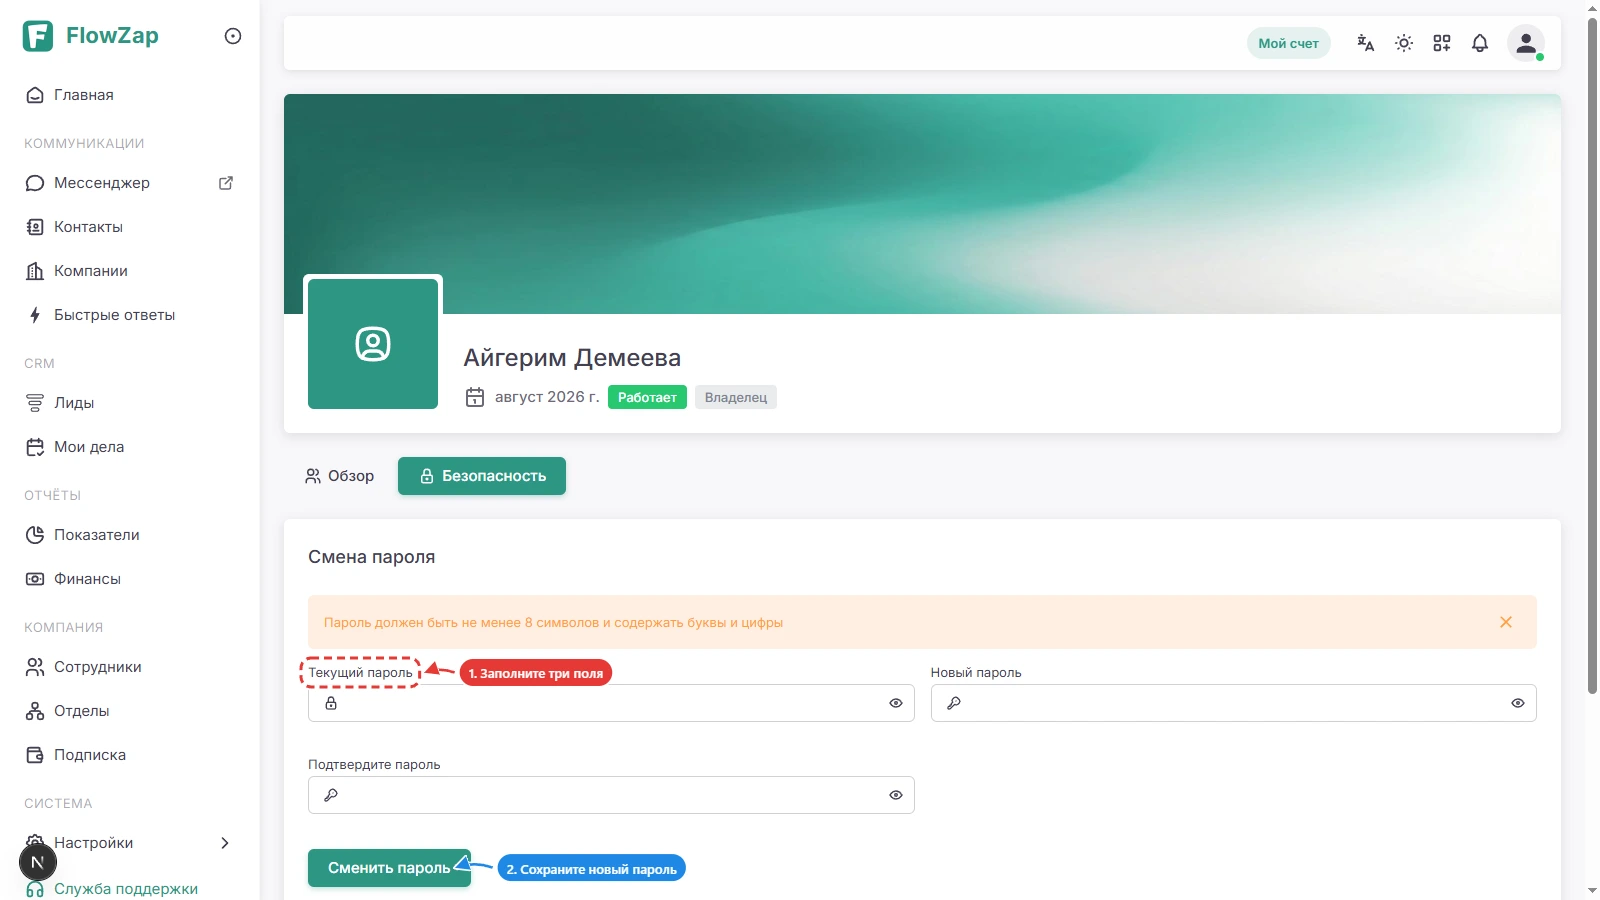This screenshot has height=900, width=1600.
Task: Click the FlowZap logo icon
Action: pyautogui.click(x=38, y=36)
